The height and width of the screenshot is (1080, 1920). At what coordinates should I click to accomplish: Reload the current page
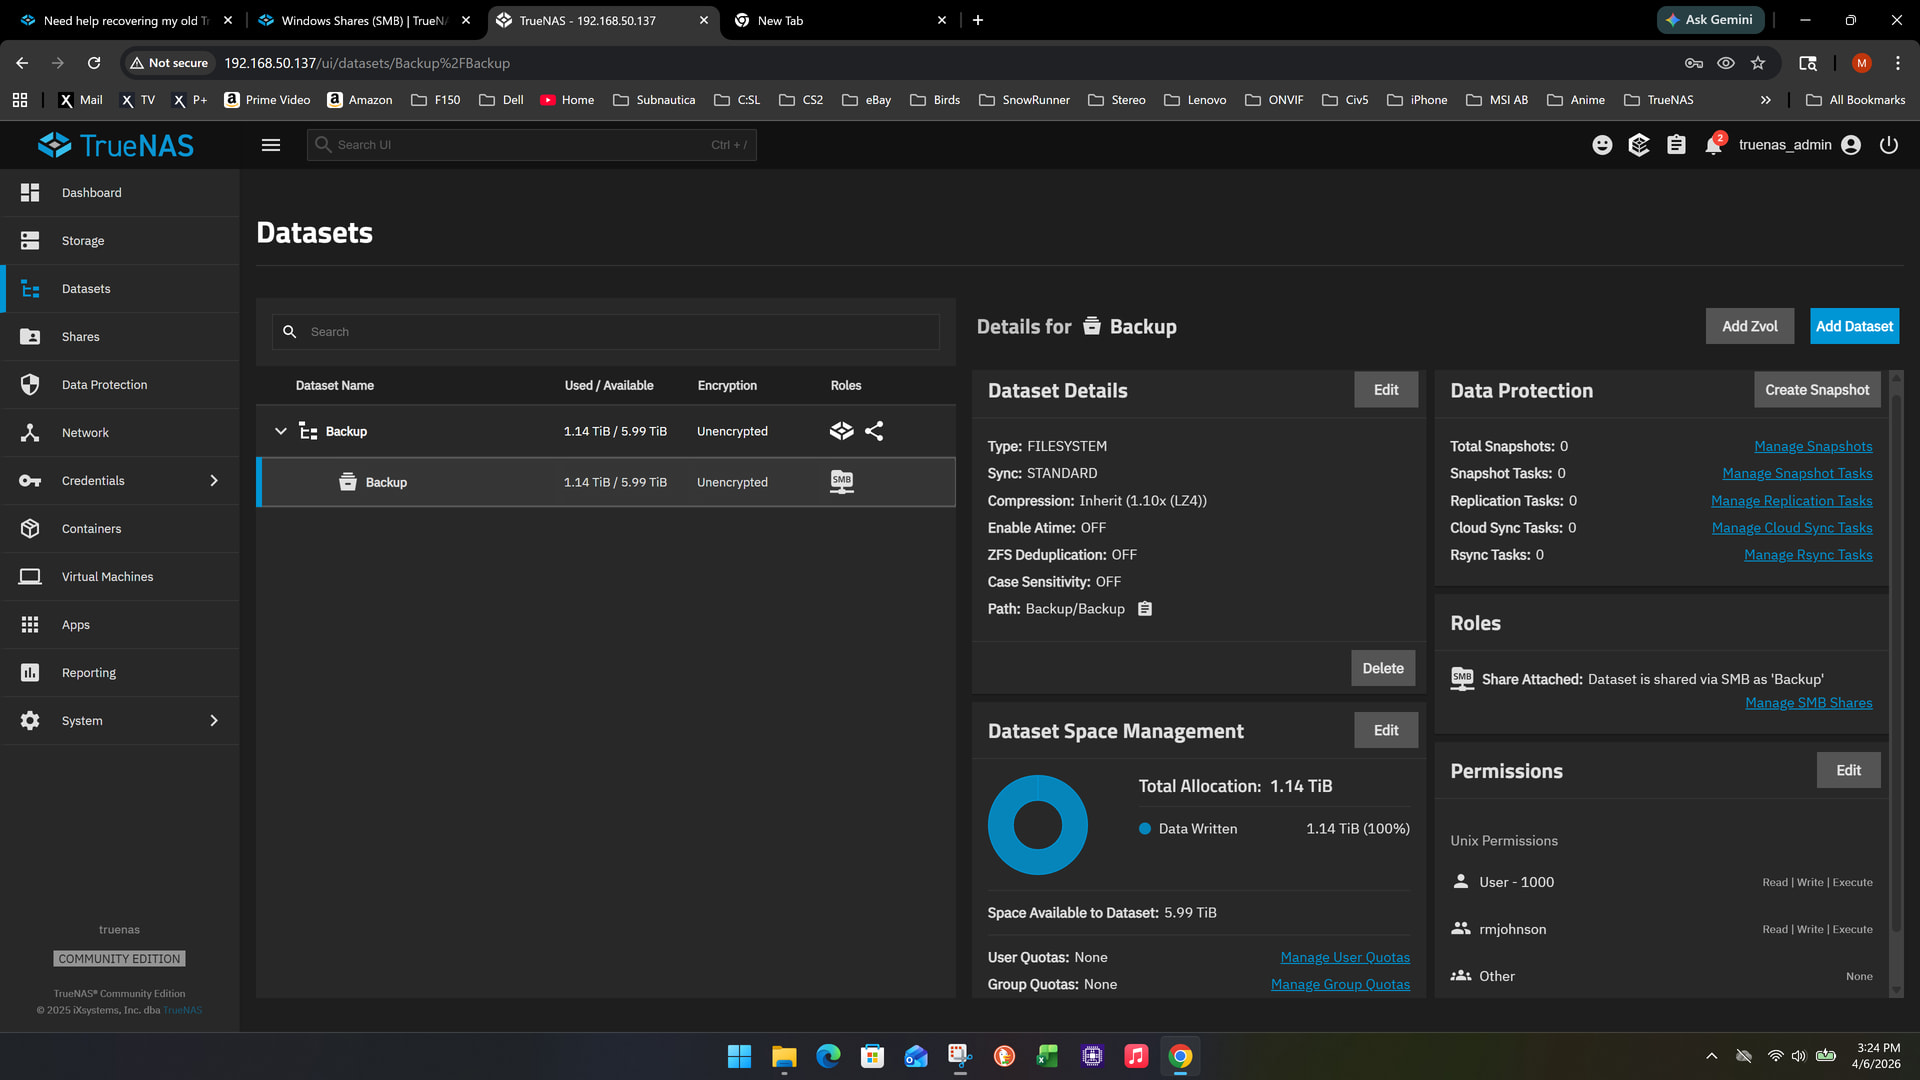click(x=94, y=63)
